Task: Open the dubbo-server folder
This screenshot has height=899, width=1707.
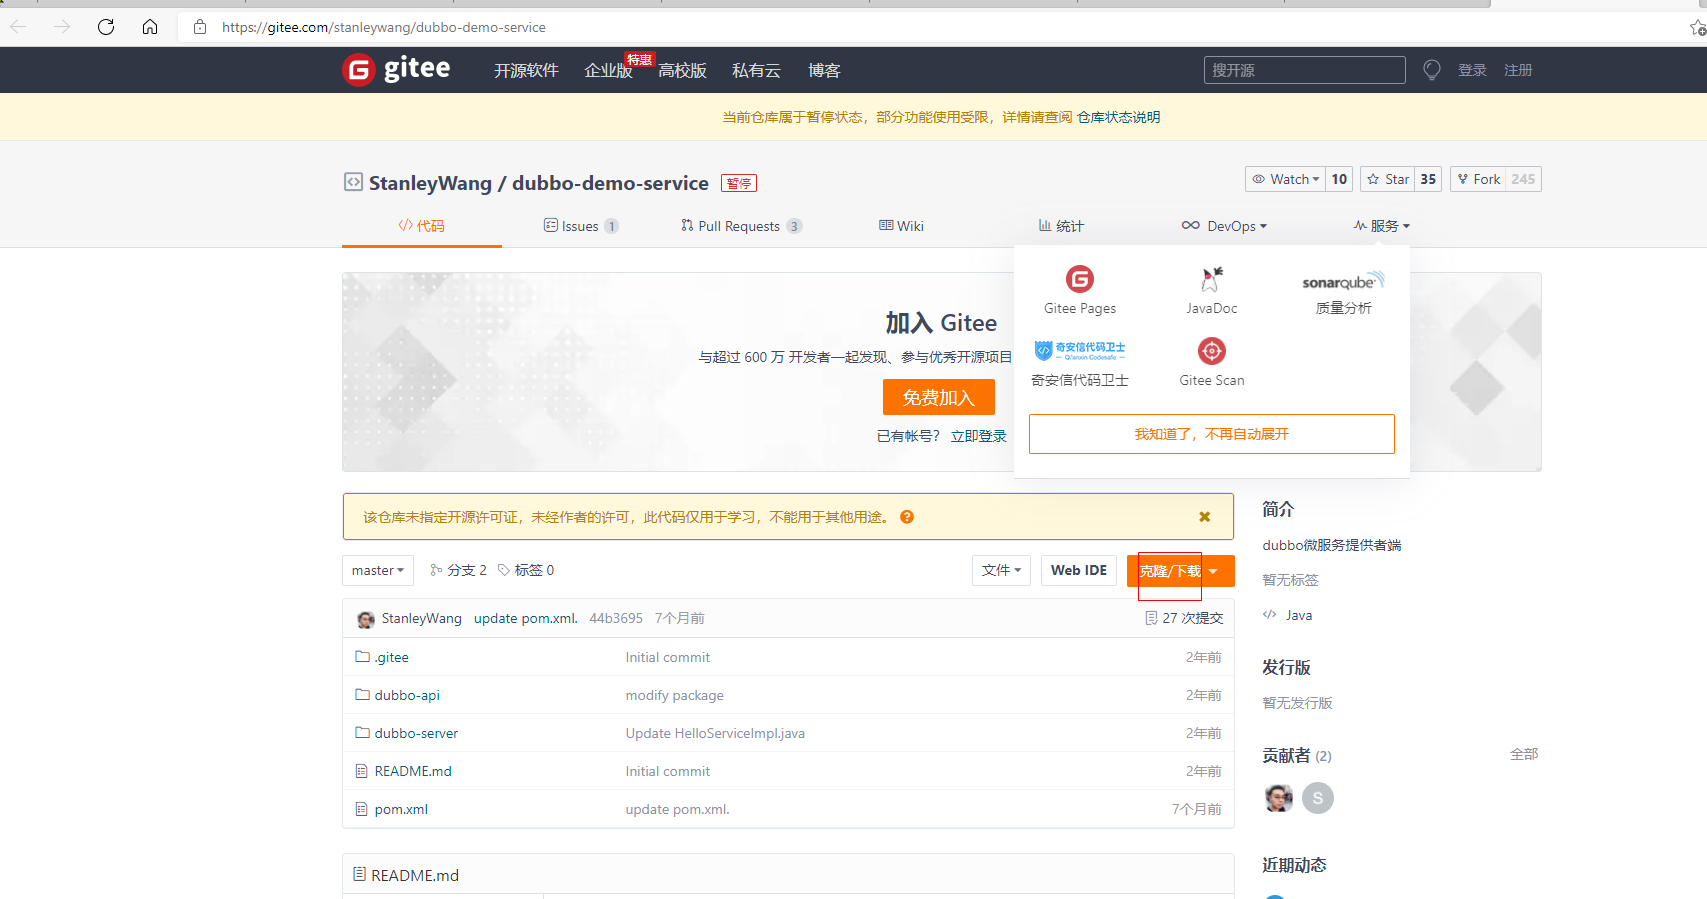Action: click(416, 733)
